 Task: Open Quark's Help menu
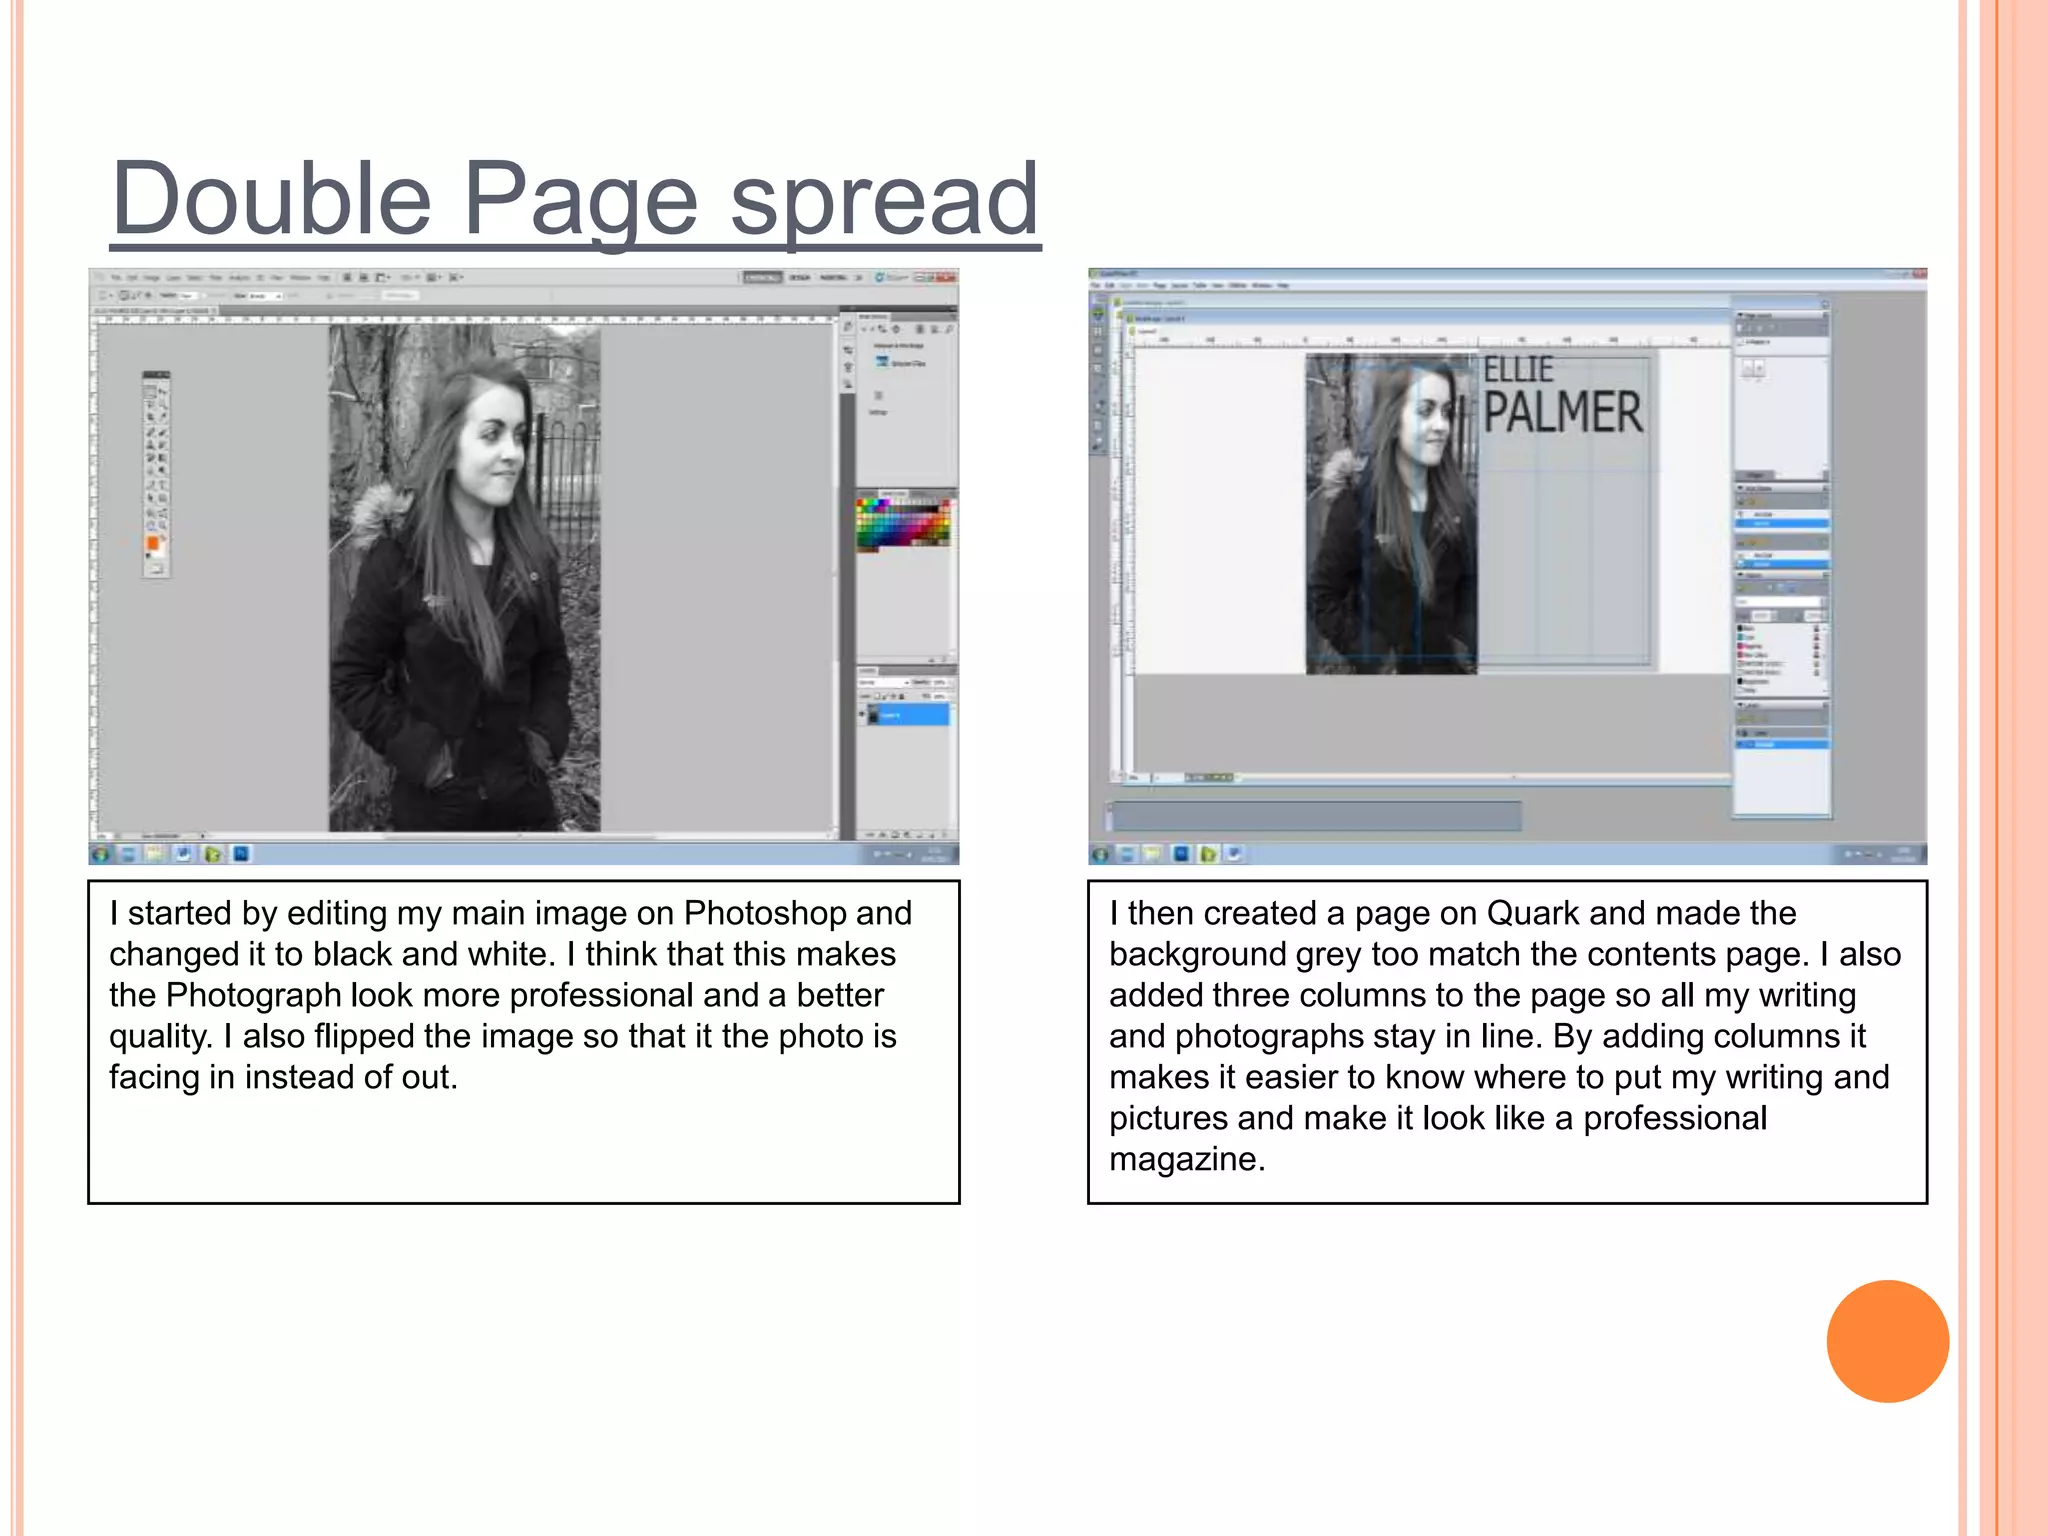pyautogui.click(x=1282, y=285)
